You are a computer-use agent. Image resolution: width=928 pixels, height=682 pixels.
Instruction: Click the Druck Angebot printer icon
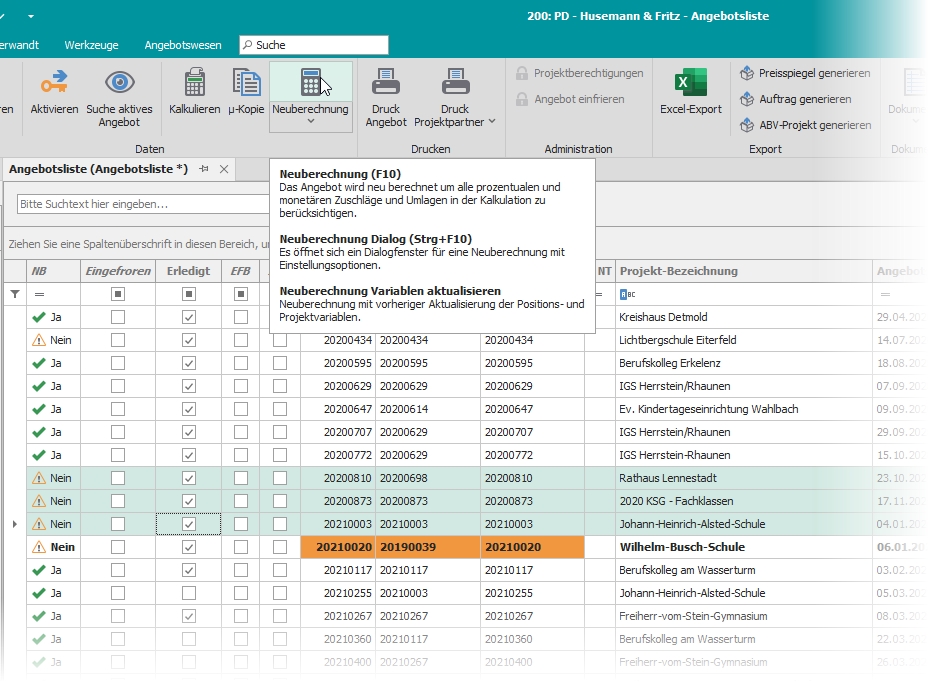(385, 84)
